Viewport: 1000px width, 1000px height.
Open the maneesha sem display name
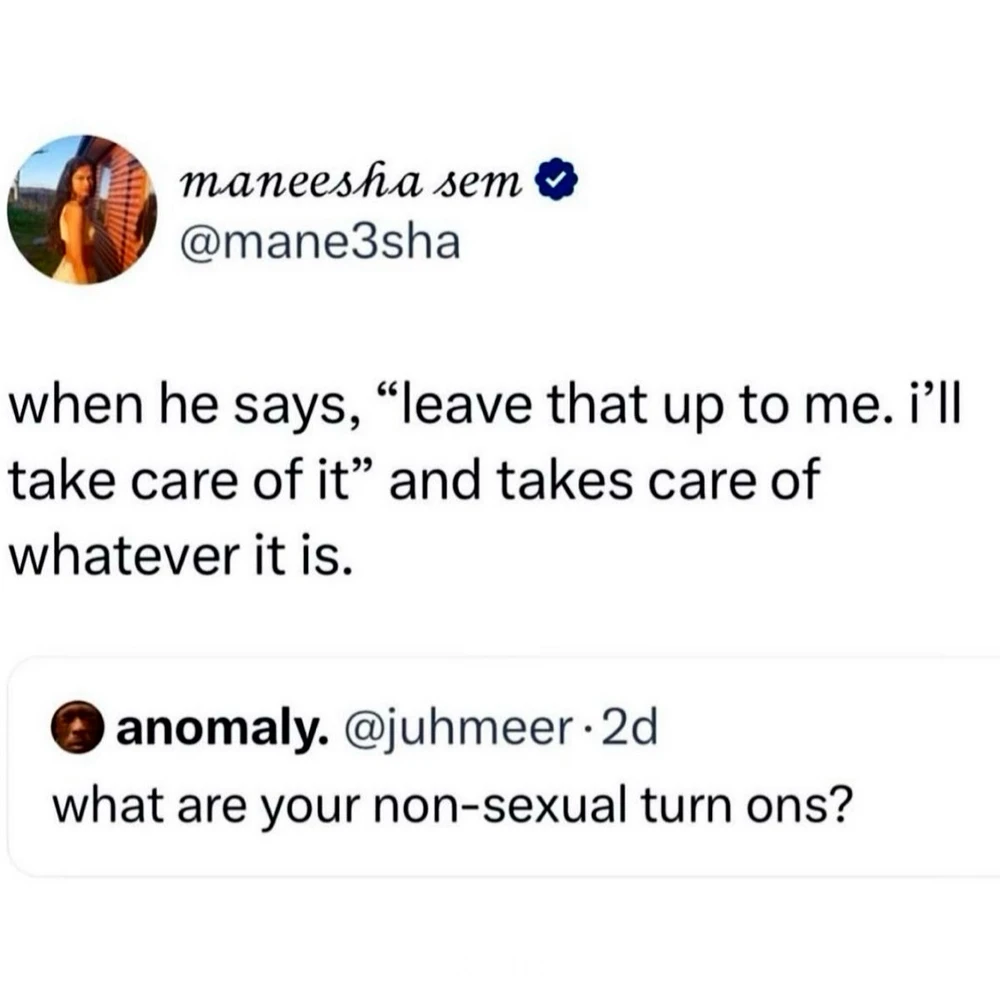(353, 185)
